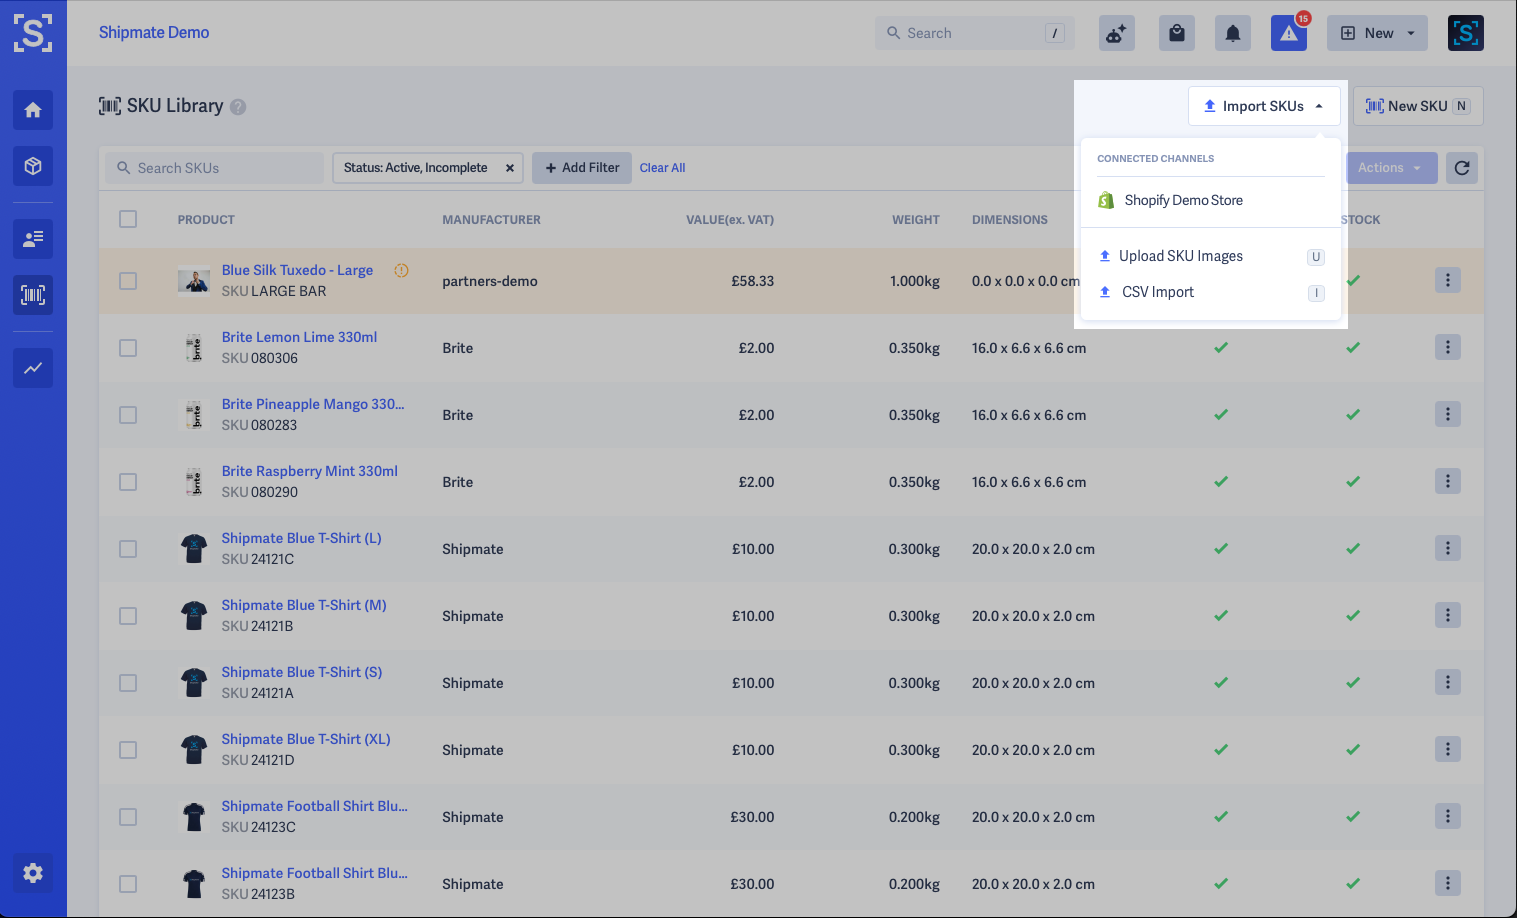Viewport: 1517px width, 918px height.
Task: Sort by DIMENSIONS column header
Action: [1010, 220]
